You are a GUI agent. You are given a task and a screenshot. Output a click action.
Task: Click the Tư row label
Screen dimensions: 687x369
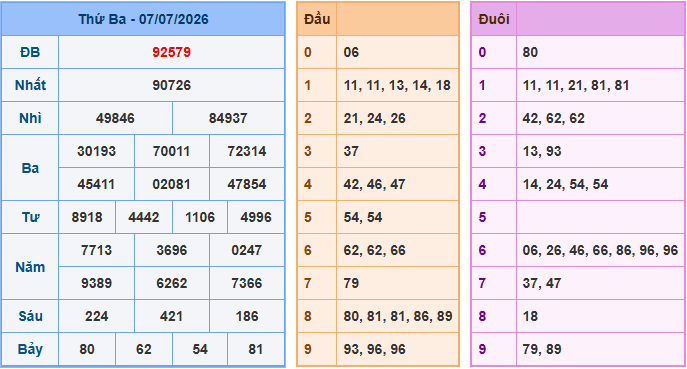30,217
